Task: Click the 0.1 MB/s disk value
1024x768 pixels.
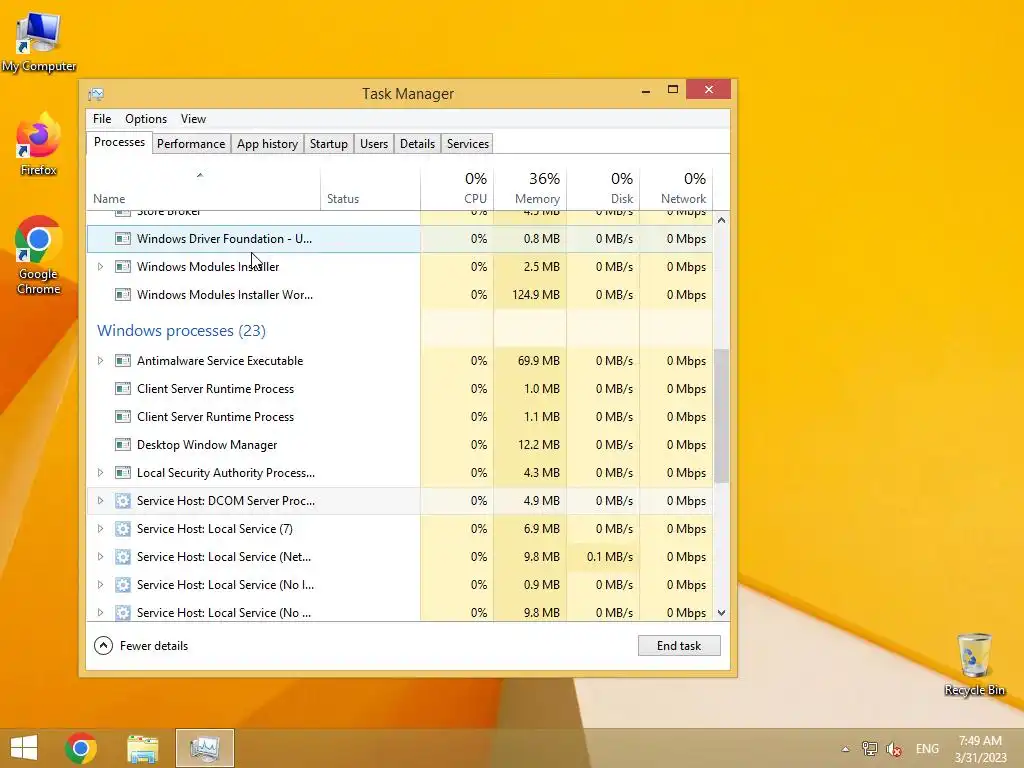Action: click(x=609, y=558)
